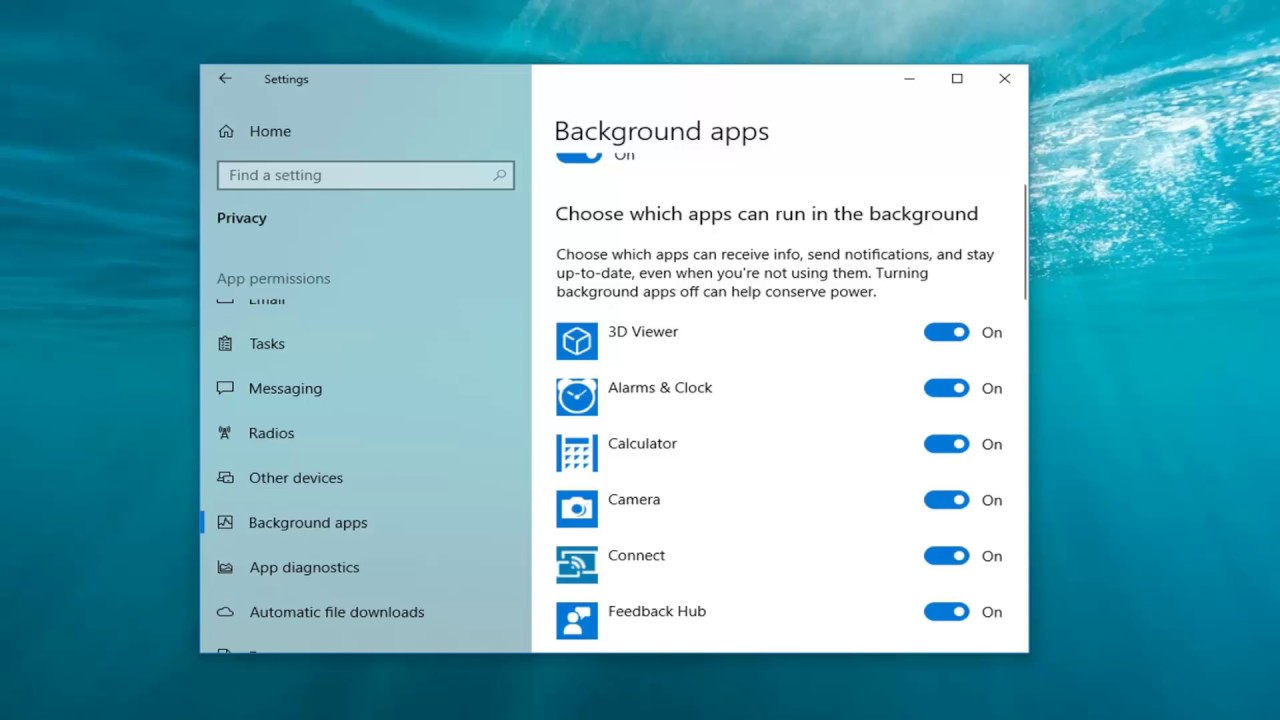Click the back arrow in Settings
Image resolution: width=1280 pixels, height=720 pixels.
225,78
